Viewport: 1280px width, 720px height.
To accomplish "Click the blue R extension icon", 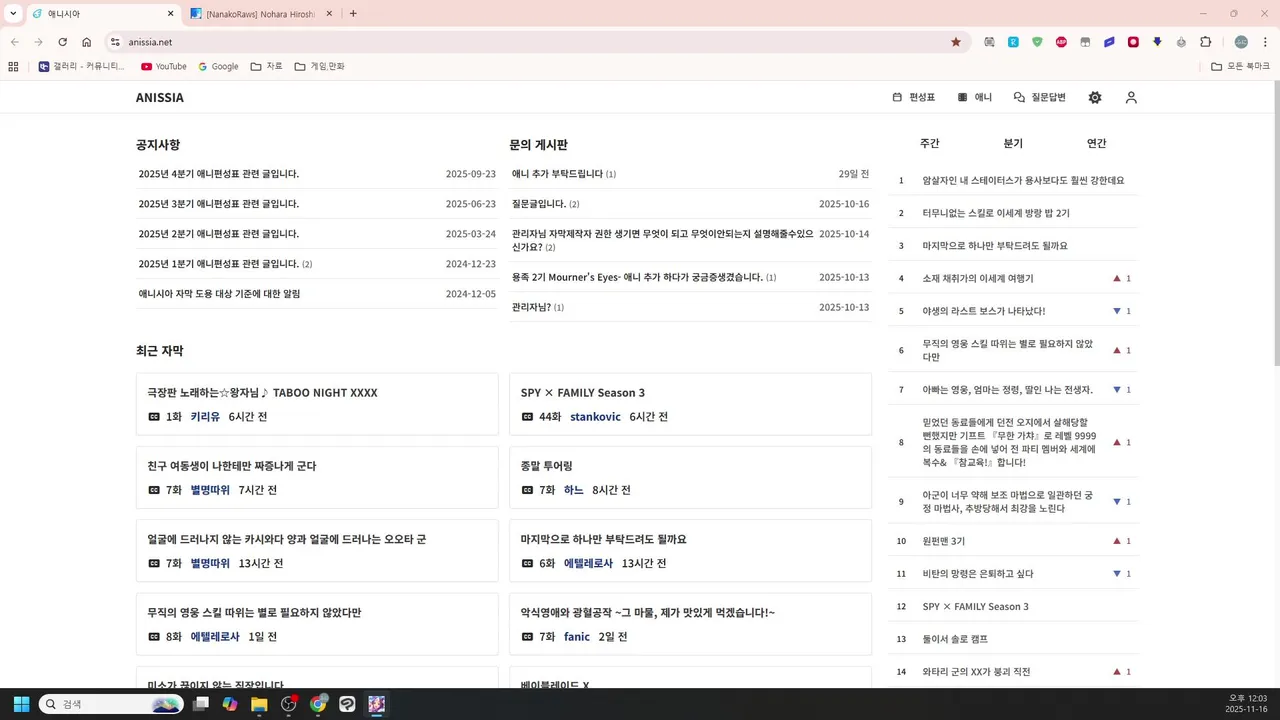I will tap(1013, 42).
